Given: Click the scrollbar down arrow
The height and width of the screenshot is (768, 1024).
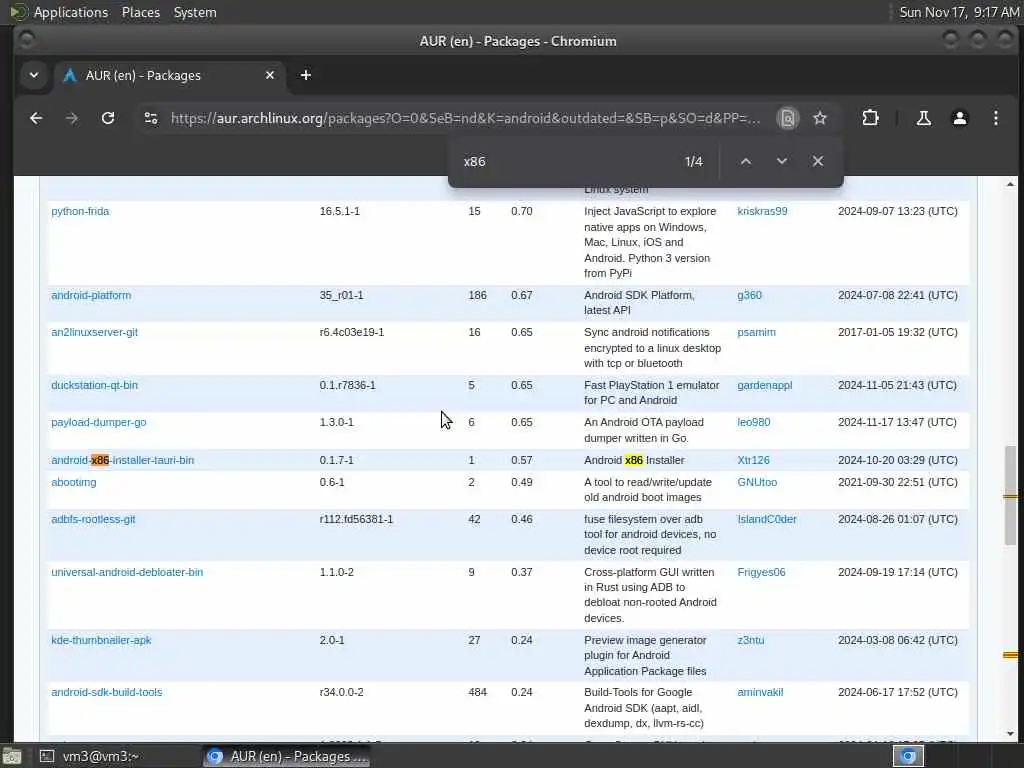Looking at the screenshot, I should [1010, 733].
